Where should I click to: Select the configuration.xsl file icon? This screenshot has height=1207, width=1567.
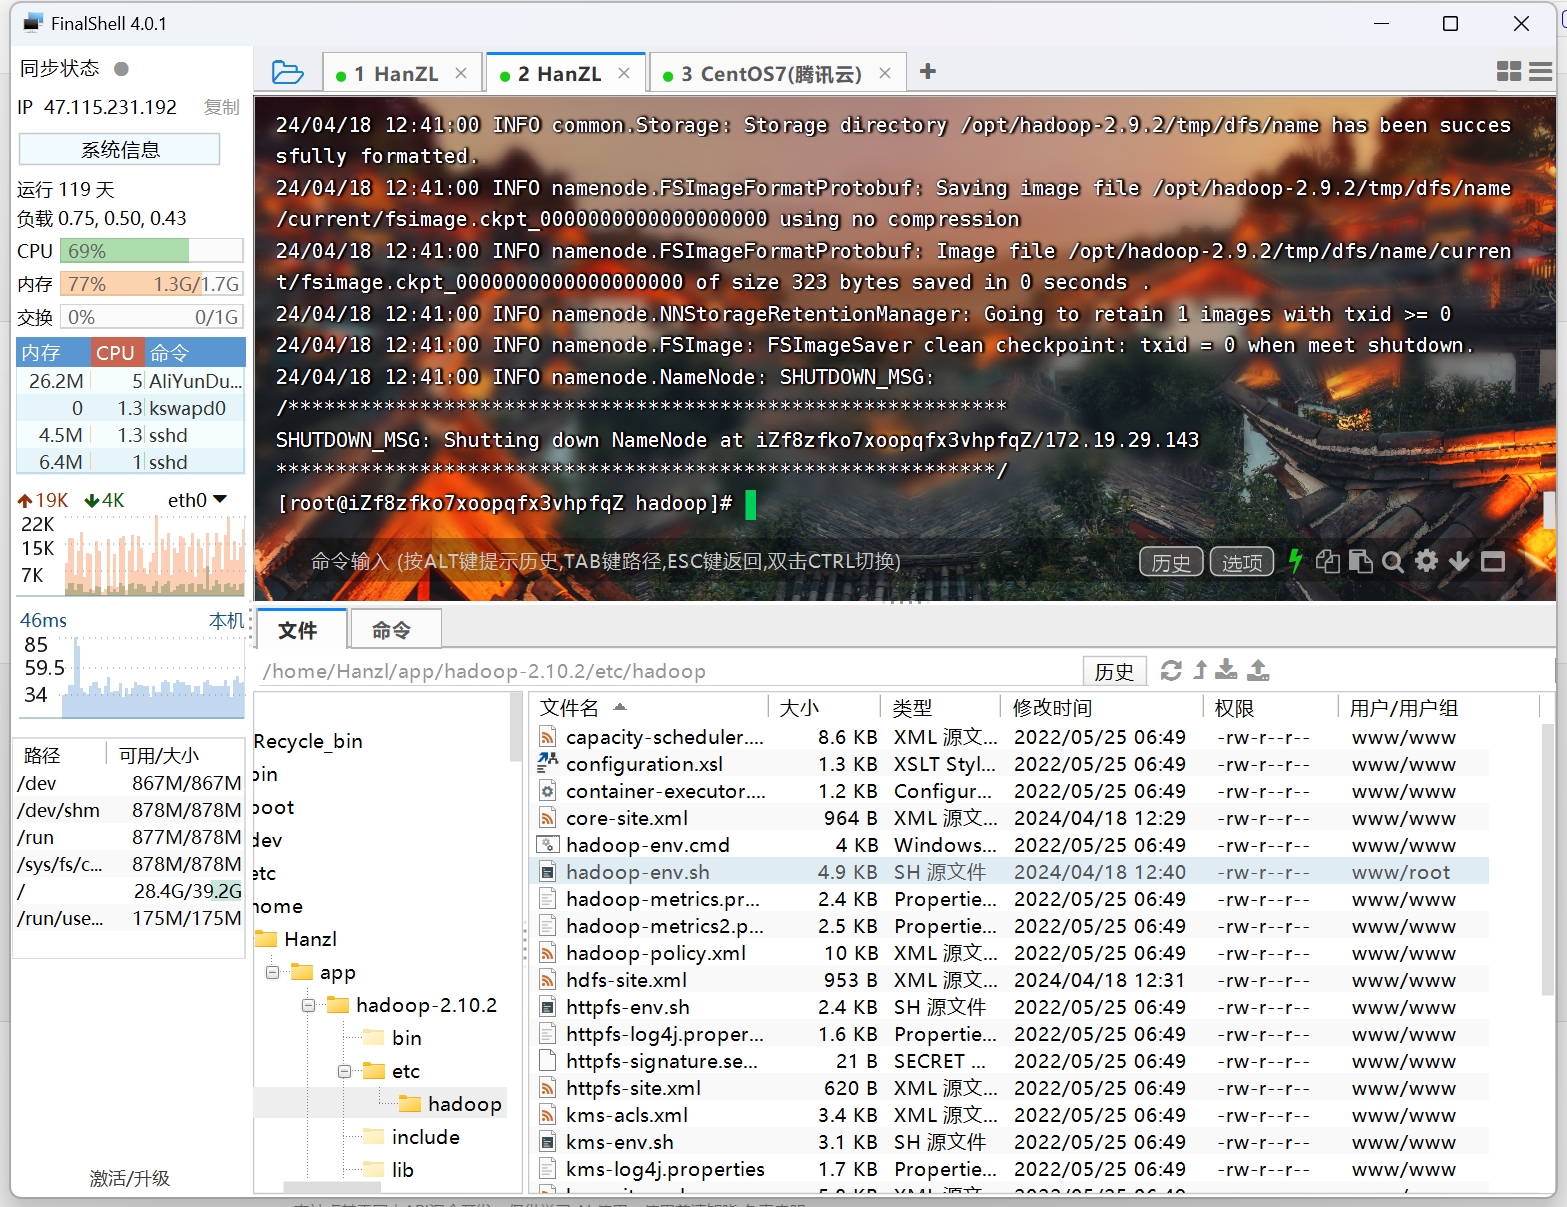click(x=547, y=763)
